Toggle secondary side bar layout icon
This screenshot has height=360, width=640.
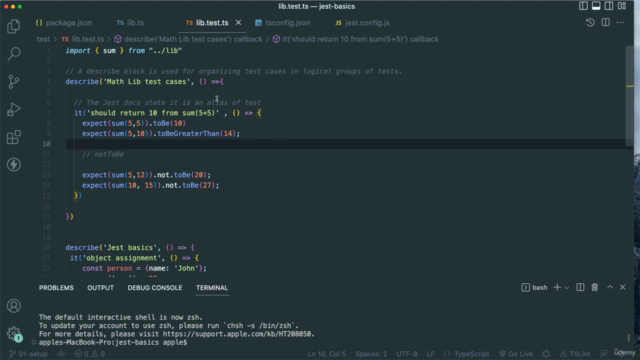tap(609, 6)
